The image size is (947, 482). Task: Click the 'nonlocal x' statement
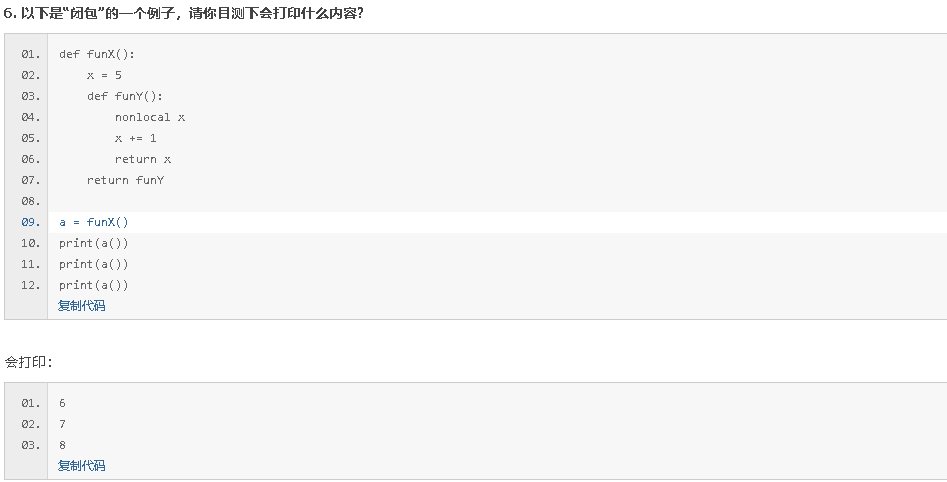click(x=150, y=117)
